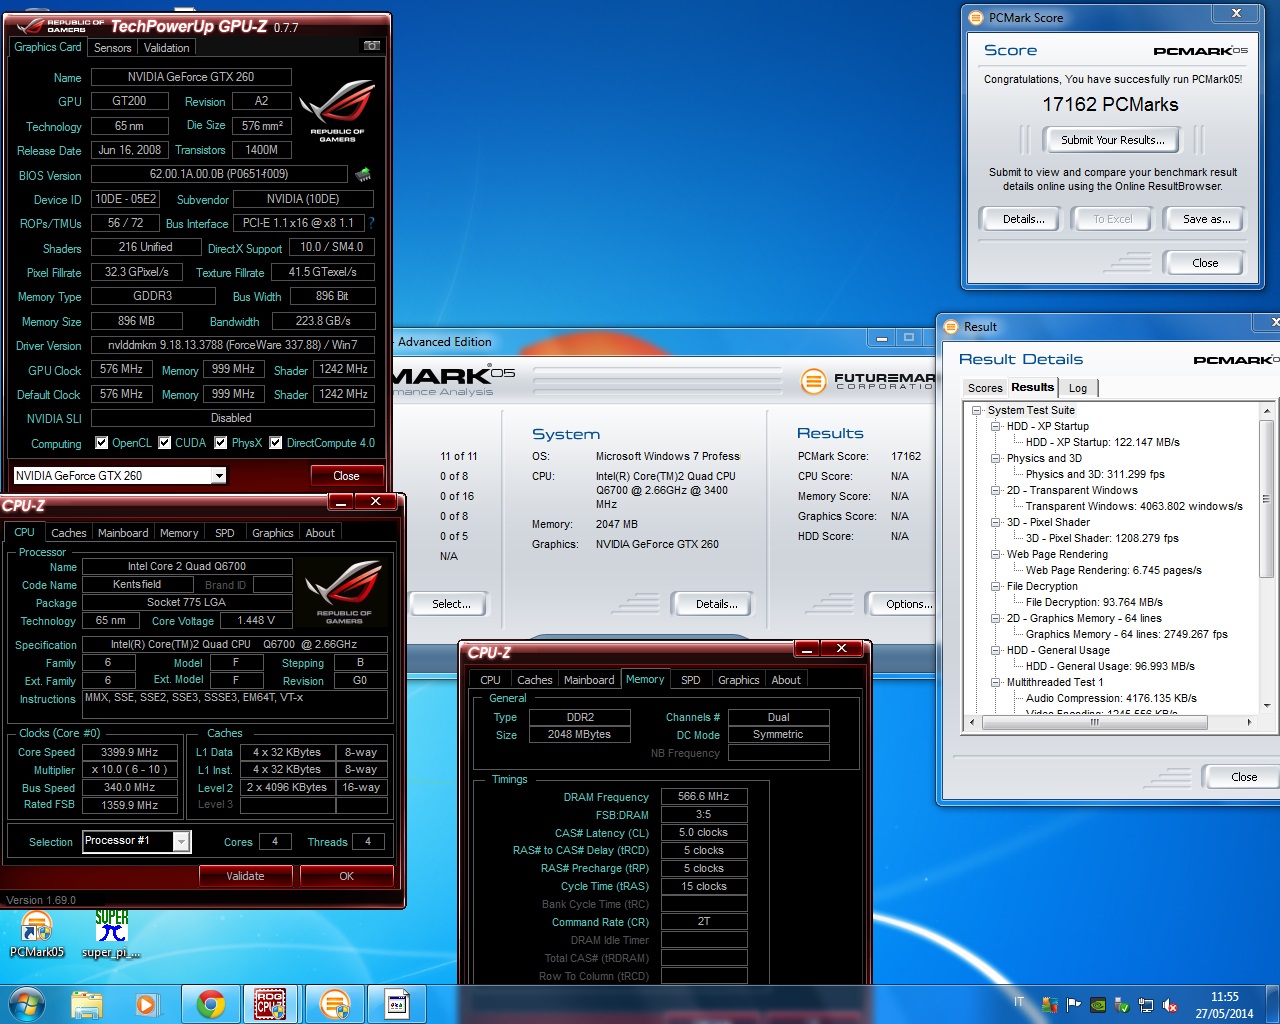Open the SPD tab in the memory CPU-Z window
1280x1024 pixels.
(x=691, y=680)
